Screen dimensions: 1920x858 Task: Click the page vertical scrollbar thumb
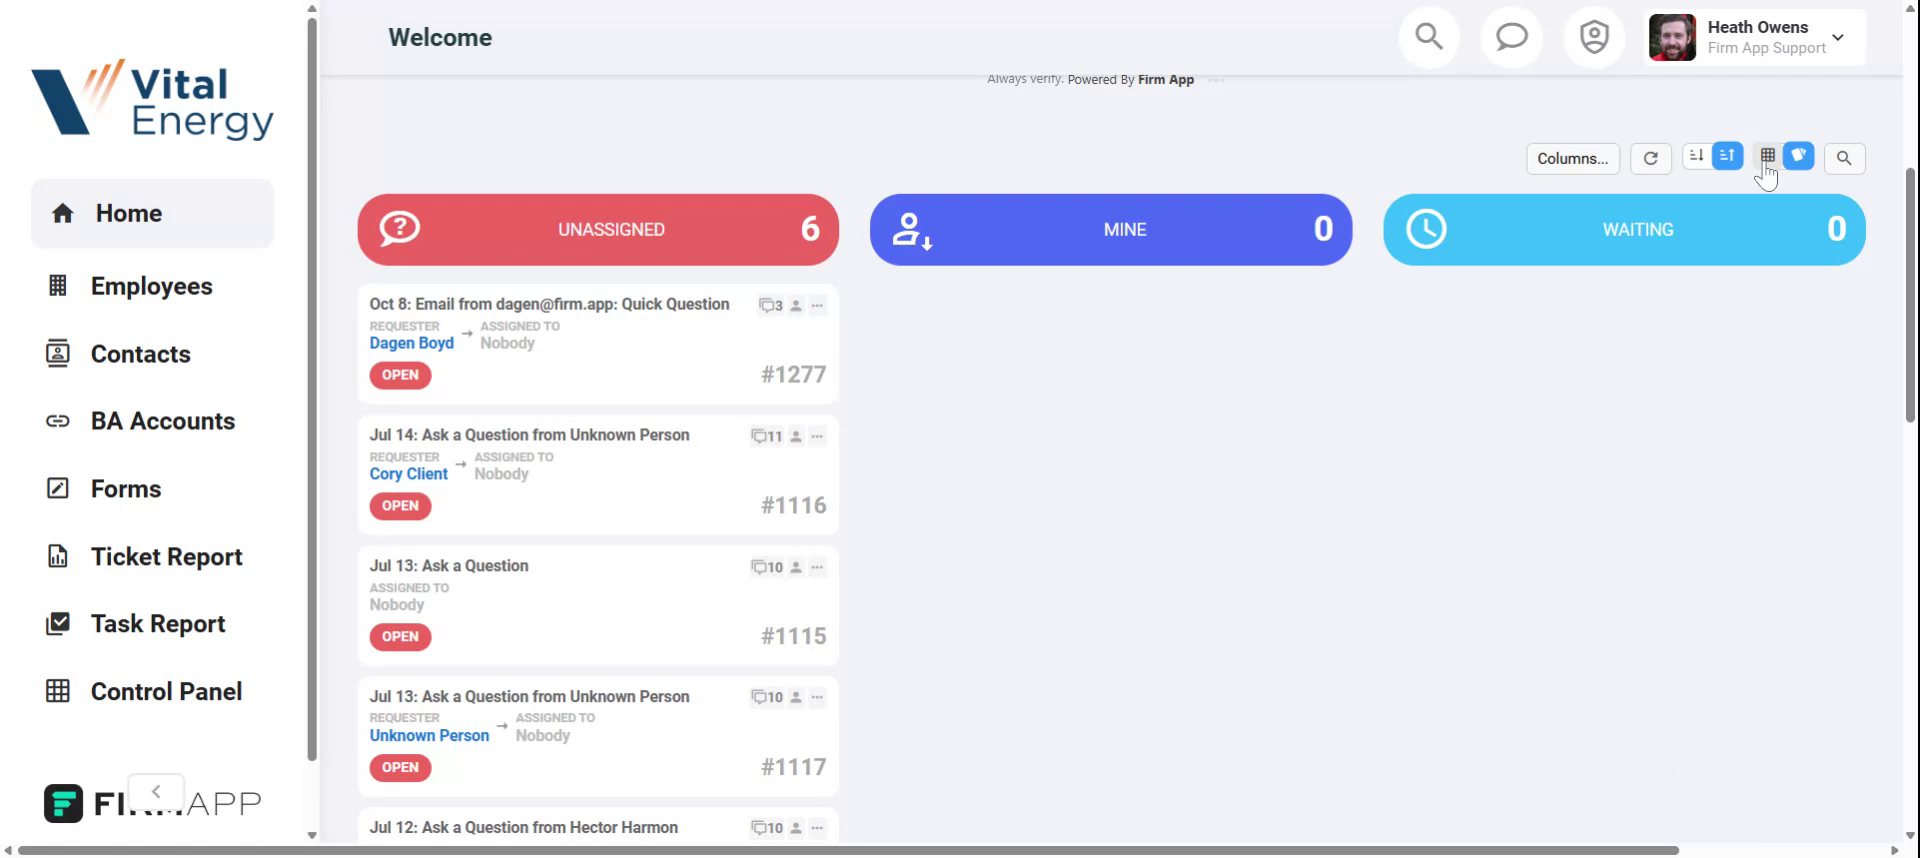point(1910,295)
